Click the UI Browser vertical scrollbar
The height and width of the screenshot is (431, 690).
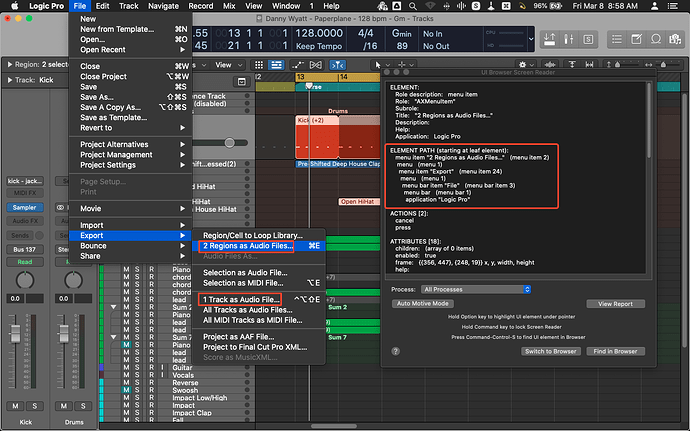[648, 121]
